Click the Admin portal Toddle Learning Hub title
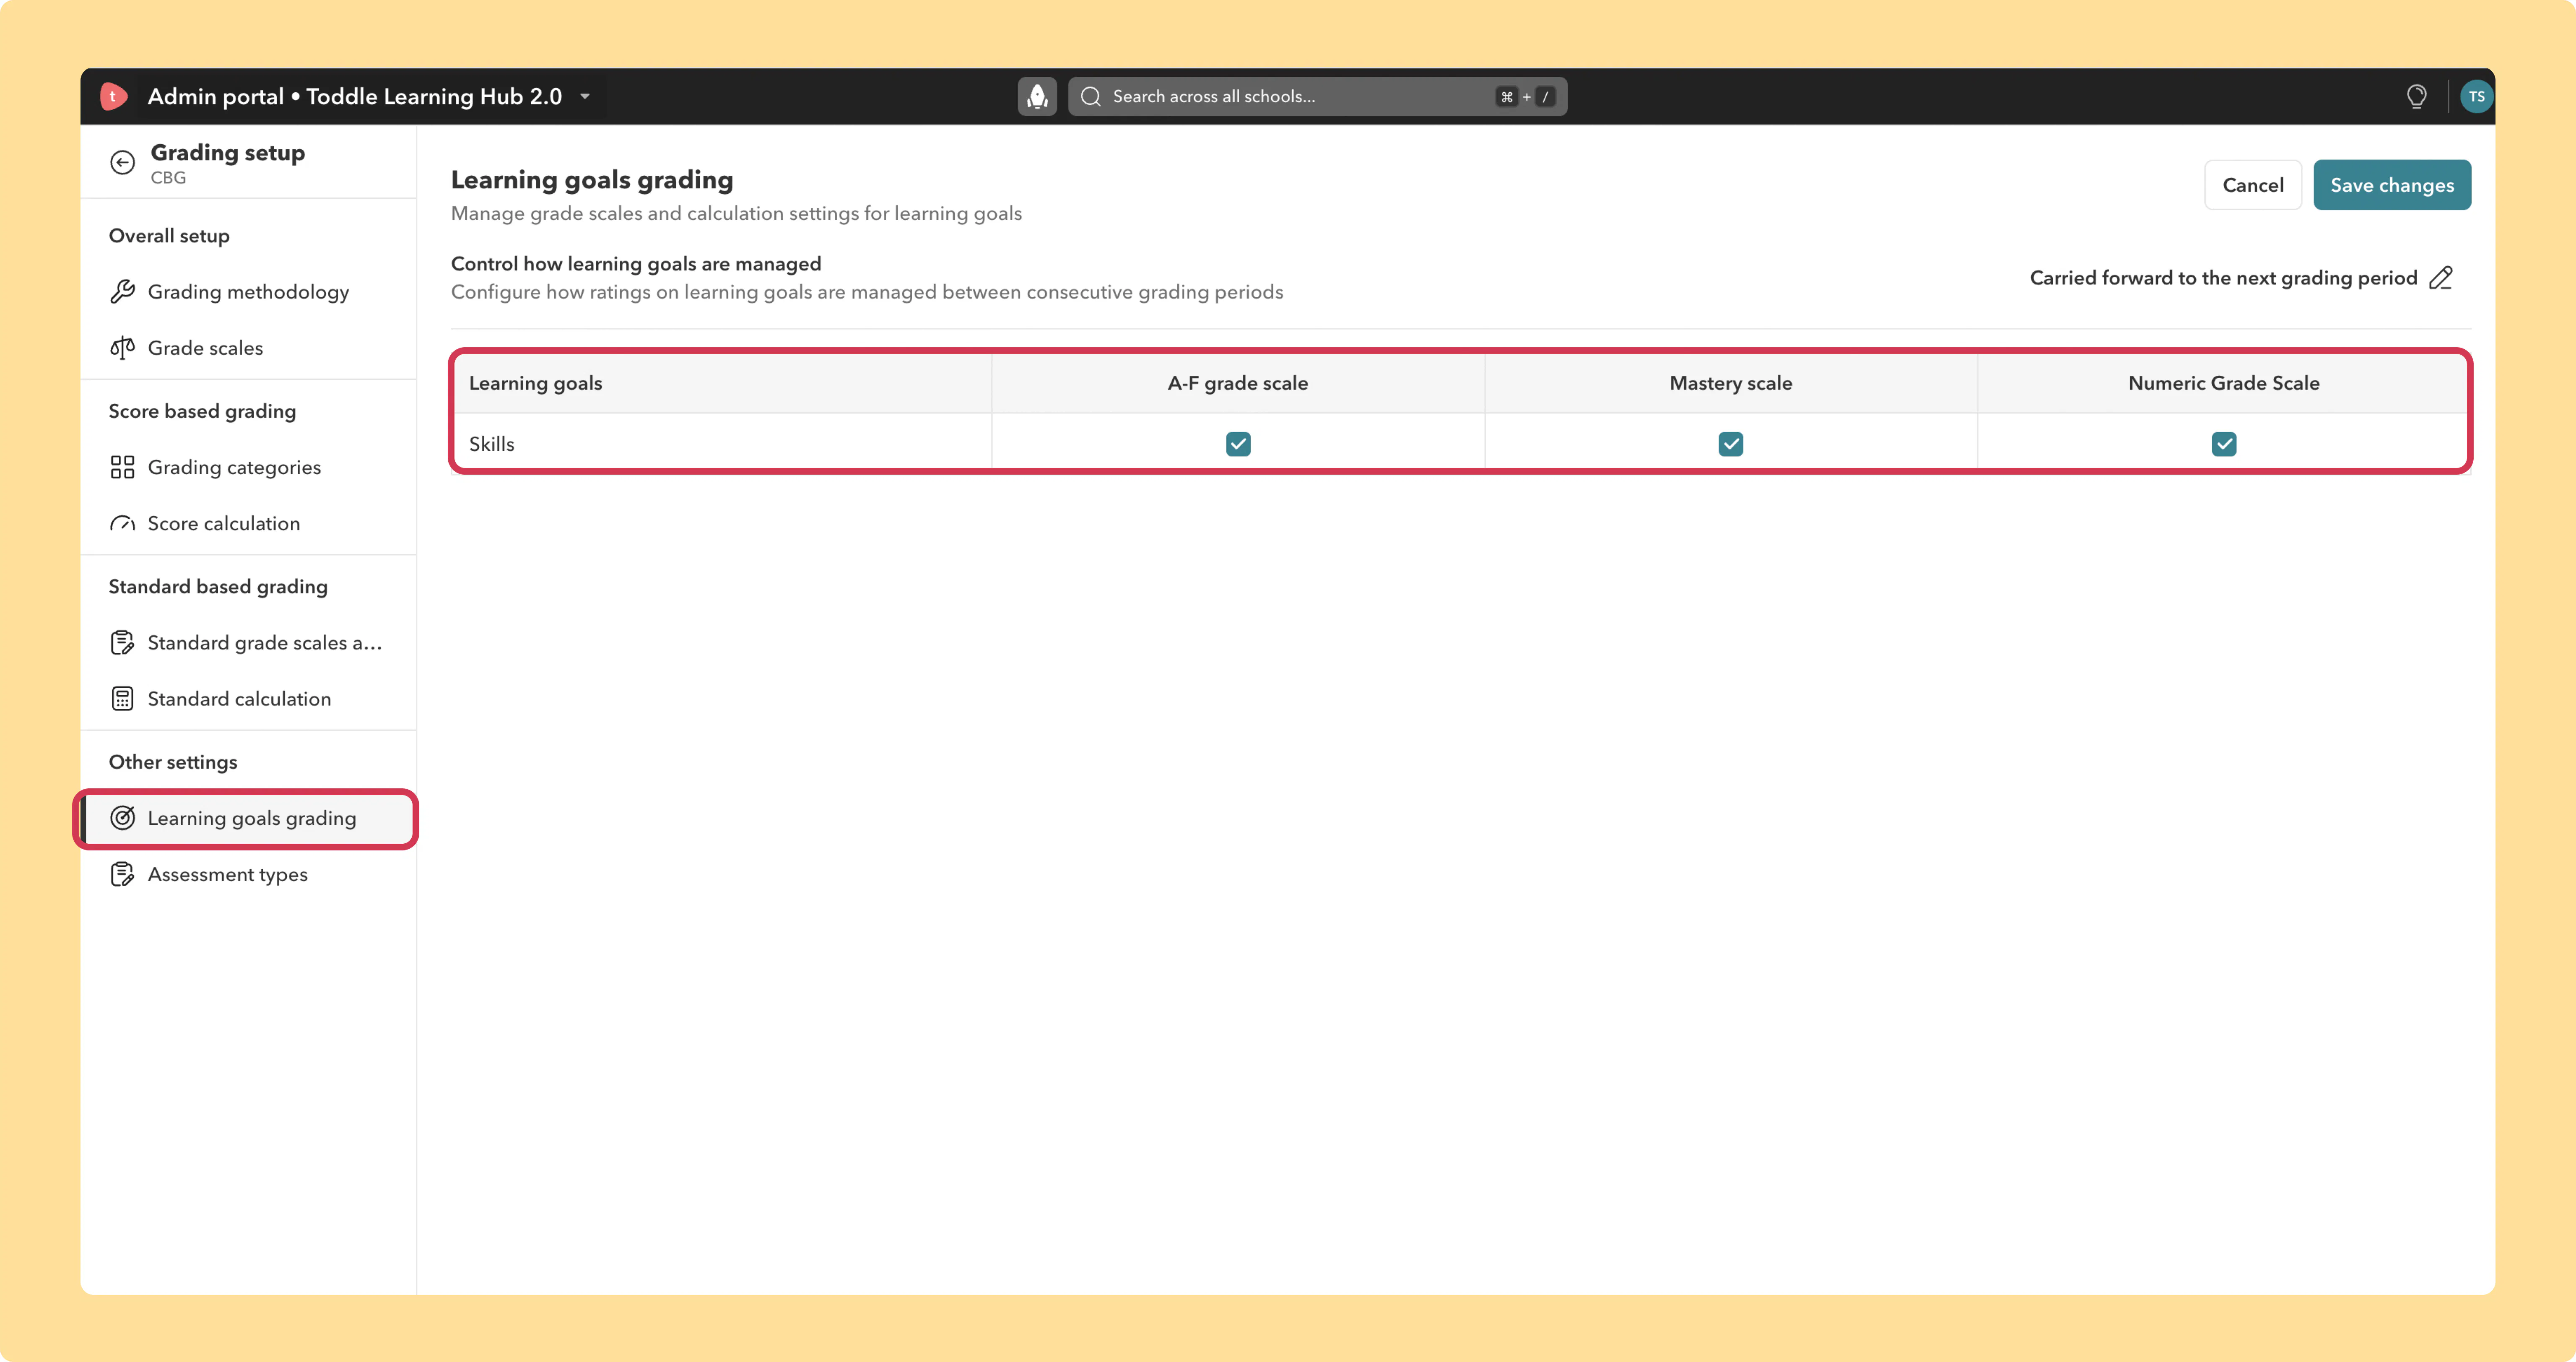 [355, 96]
